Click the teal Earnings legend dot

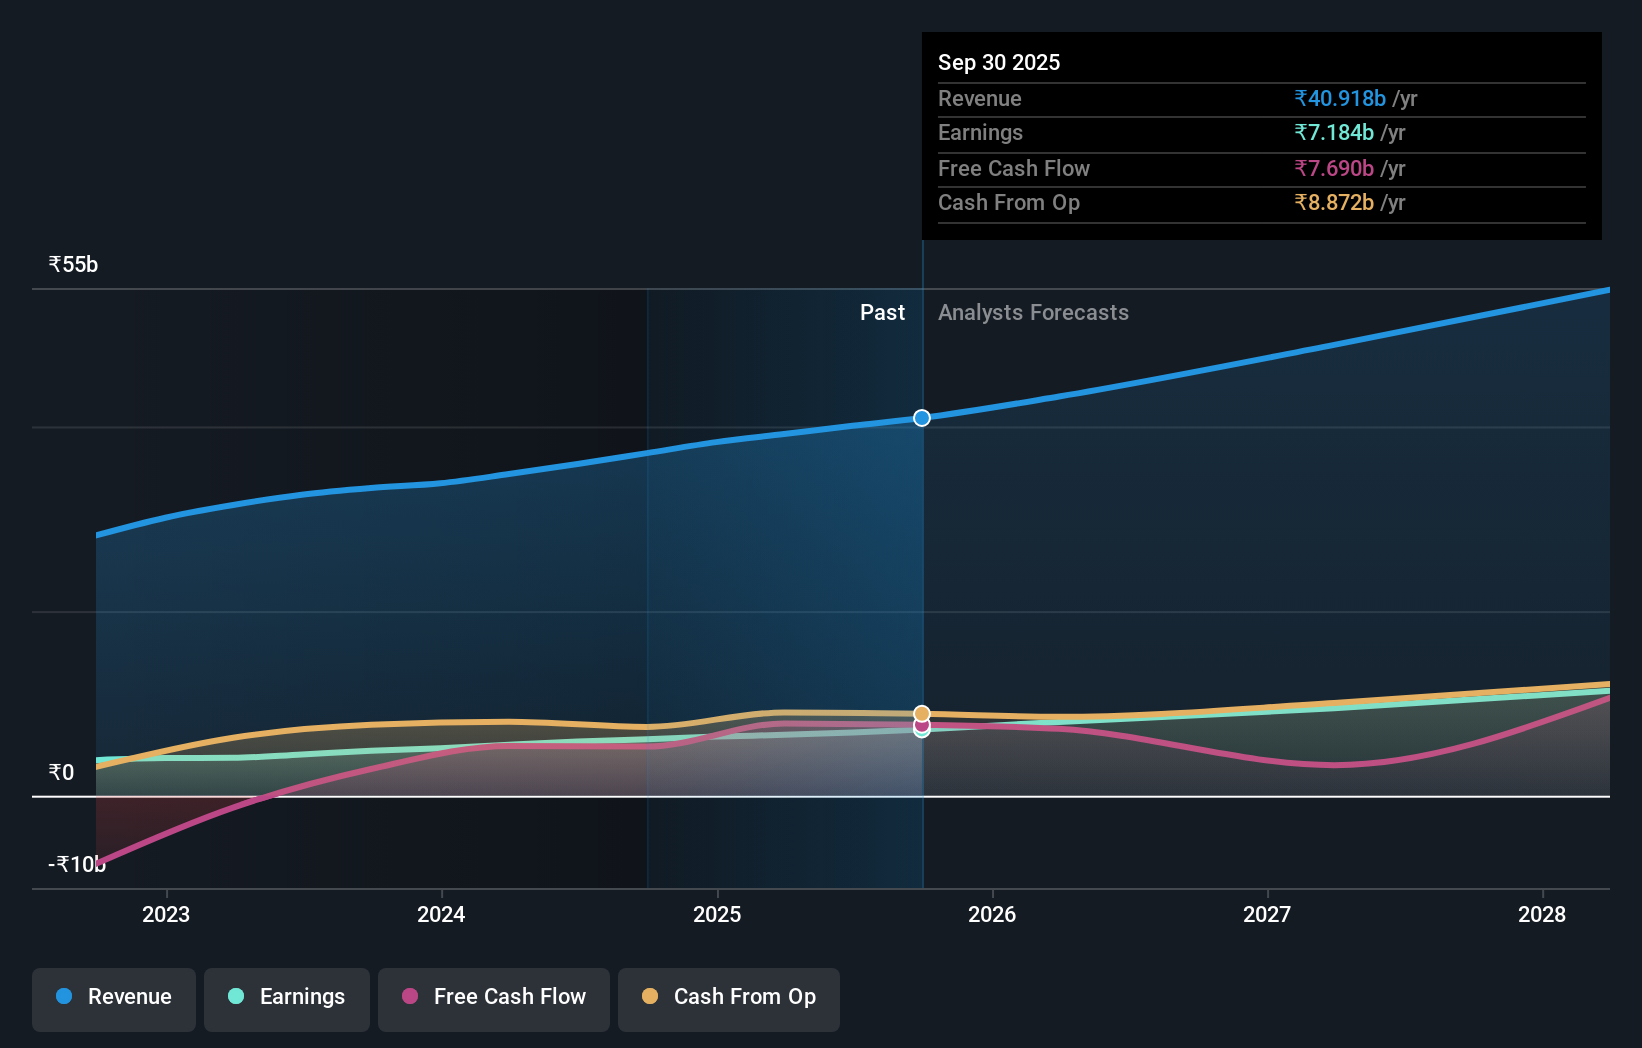234,997
